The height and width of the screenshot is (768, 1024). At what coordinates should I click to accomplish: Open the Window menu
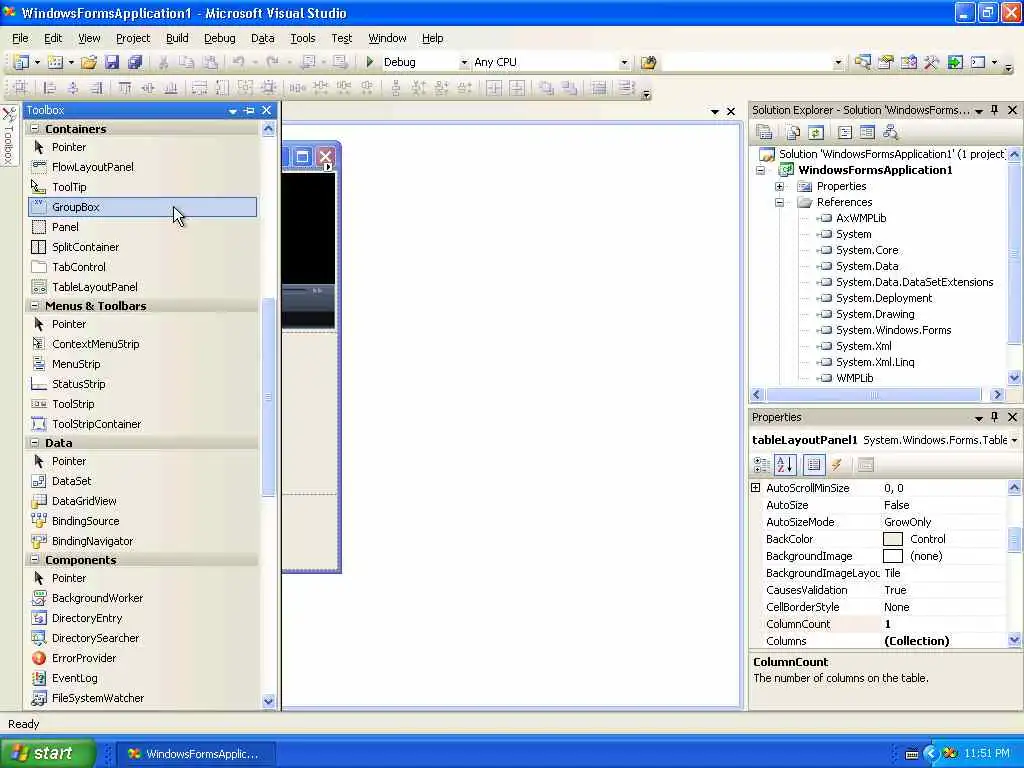[x=387, y=39]
